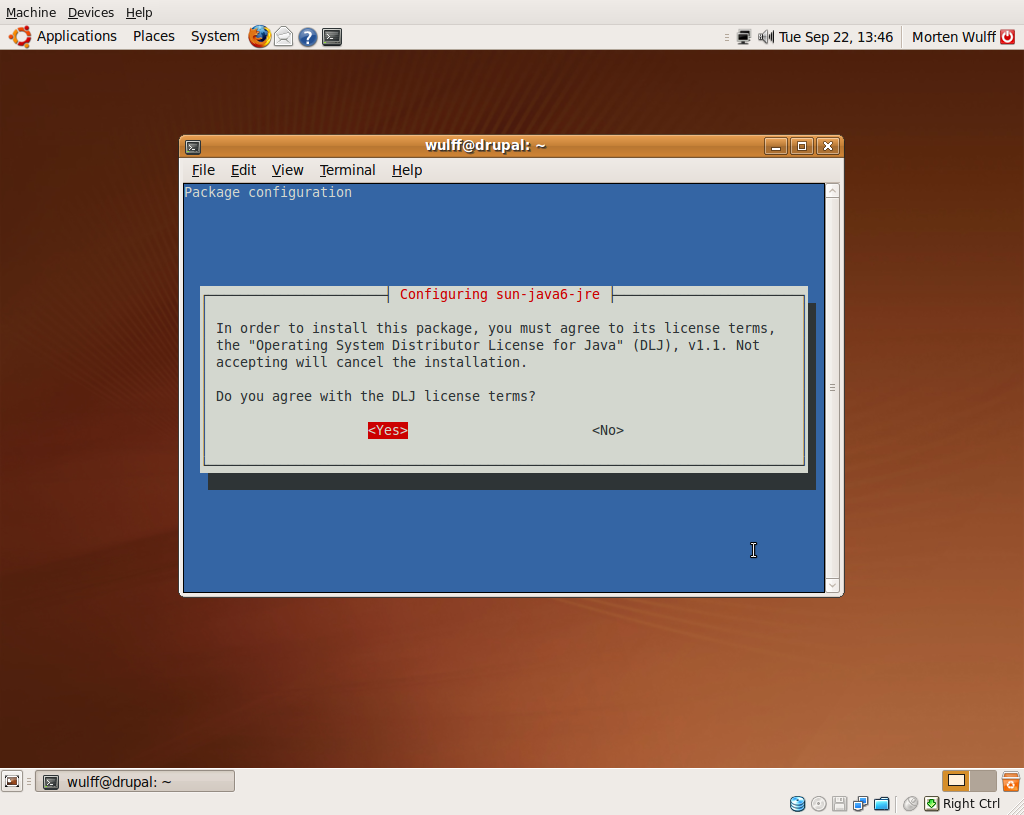Click the volume speaker icon
The image size is (1024, 815).
pos(766,37)
